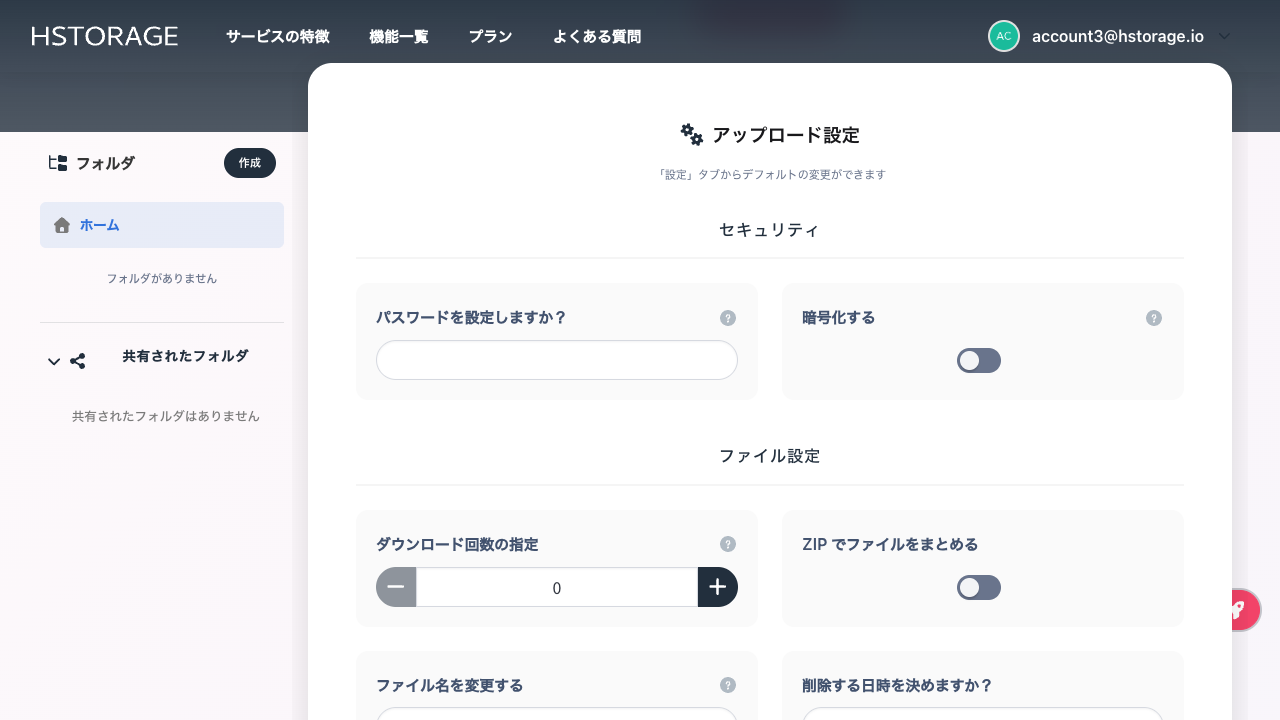Click the アップロード設定 title
Image resolution: width=1280 pixels, height=720 pixels.
coord(786,135)
